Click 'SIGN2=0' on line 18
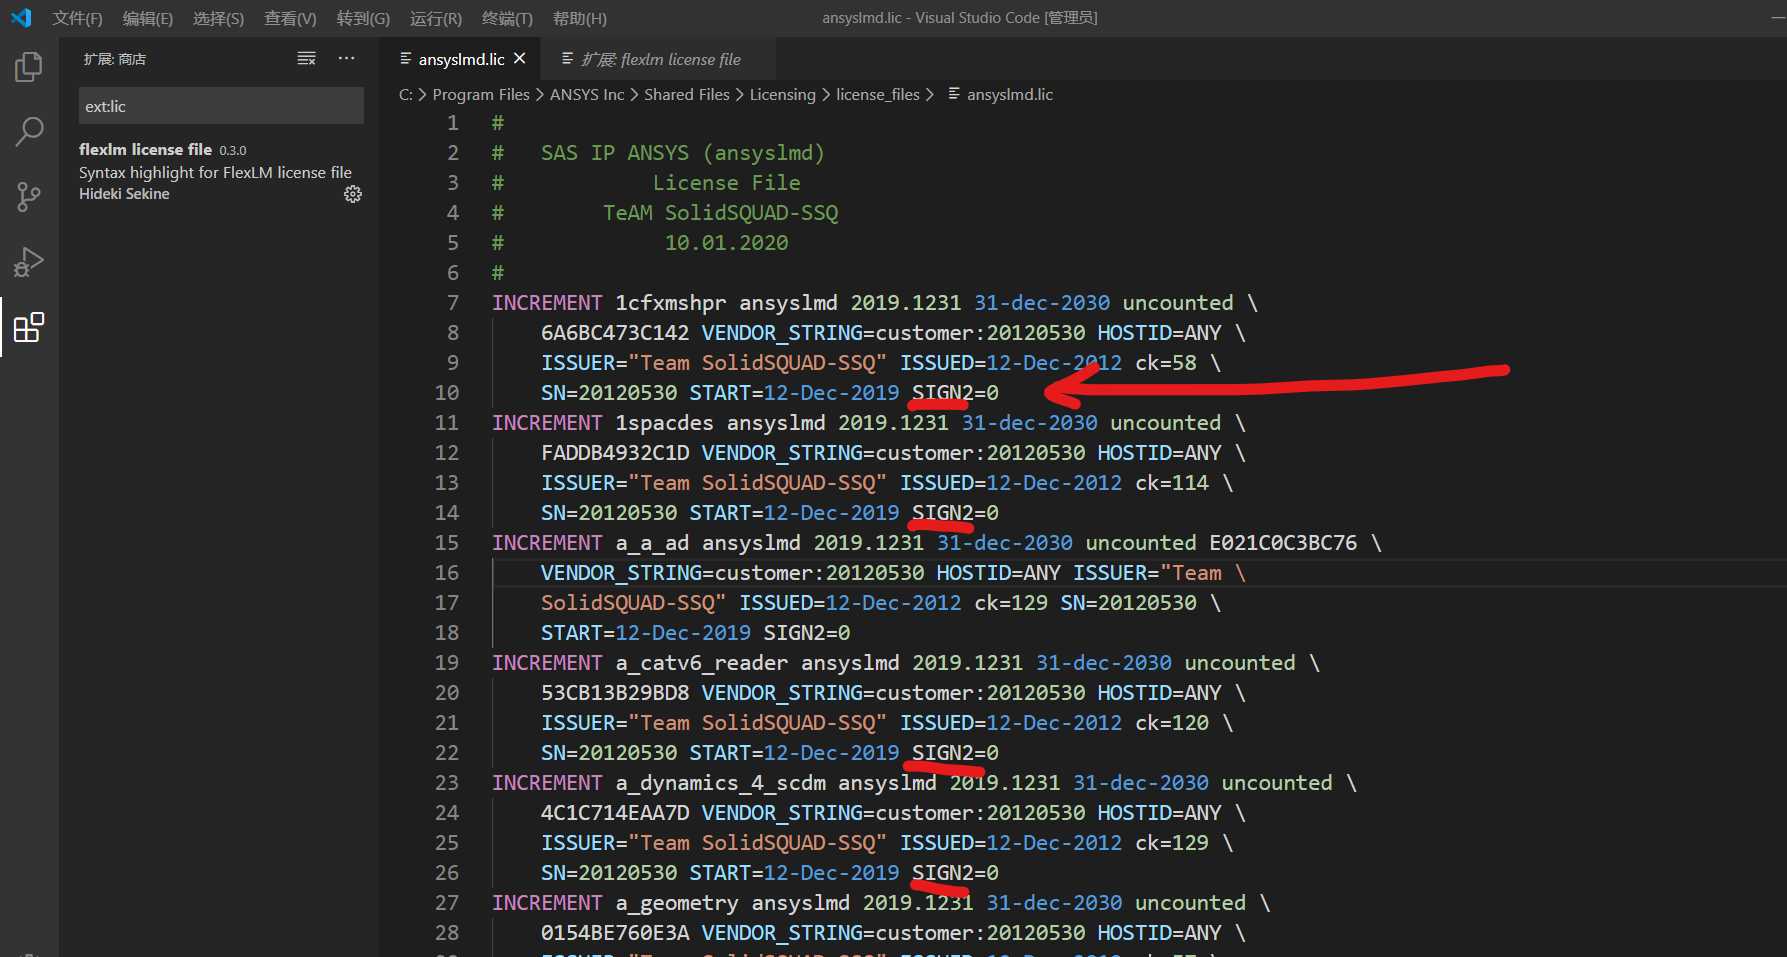Screen dimensions: 1787x957 coord(807,633)
